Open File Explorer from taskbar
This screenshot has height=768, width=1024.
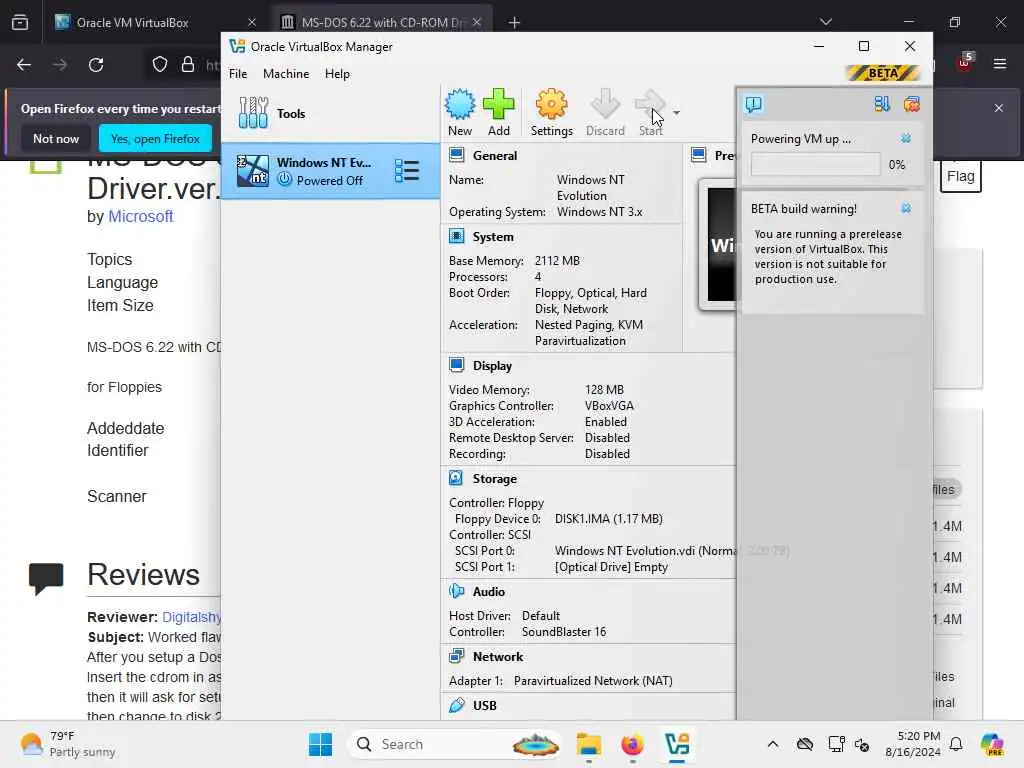[x=588, y=744]
